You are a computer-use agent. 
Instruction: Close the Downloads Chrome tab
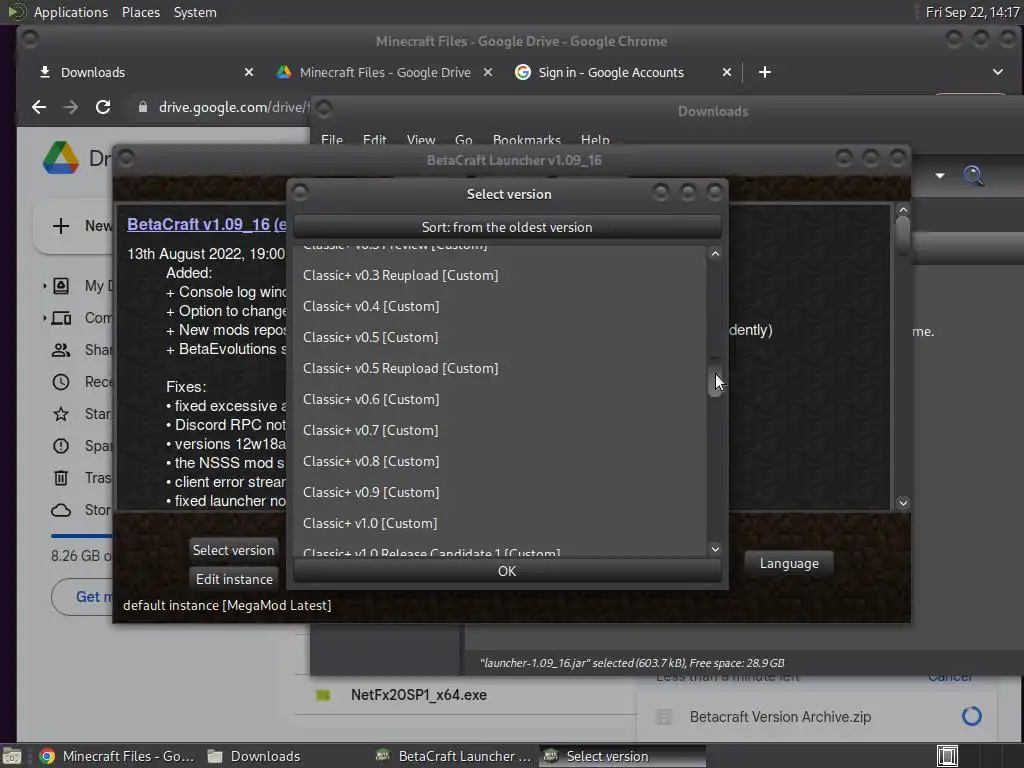pyautogui.click(x=249, y=72)
